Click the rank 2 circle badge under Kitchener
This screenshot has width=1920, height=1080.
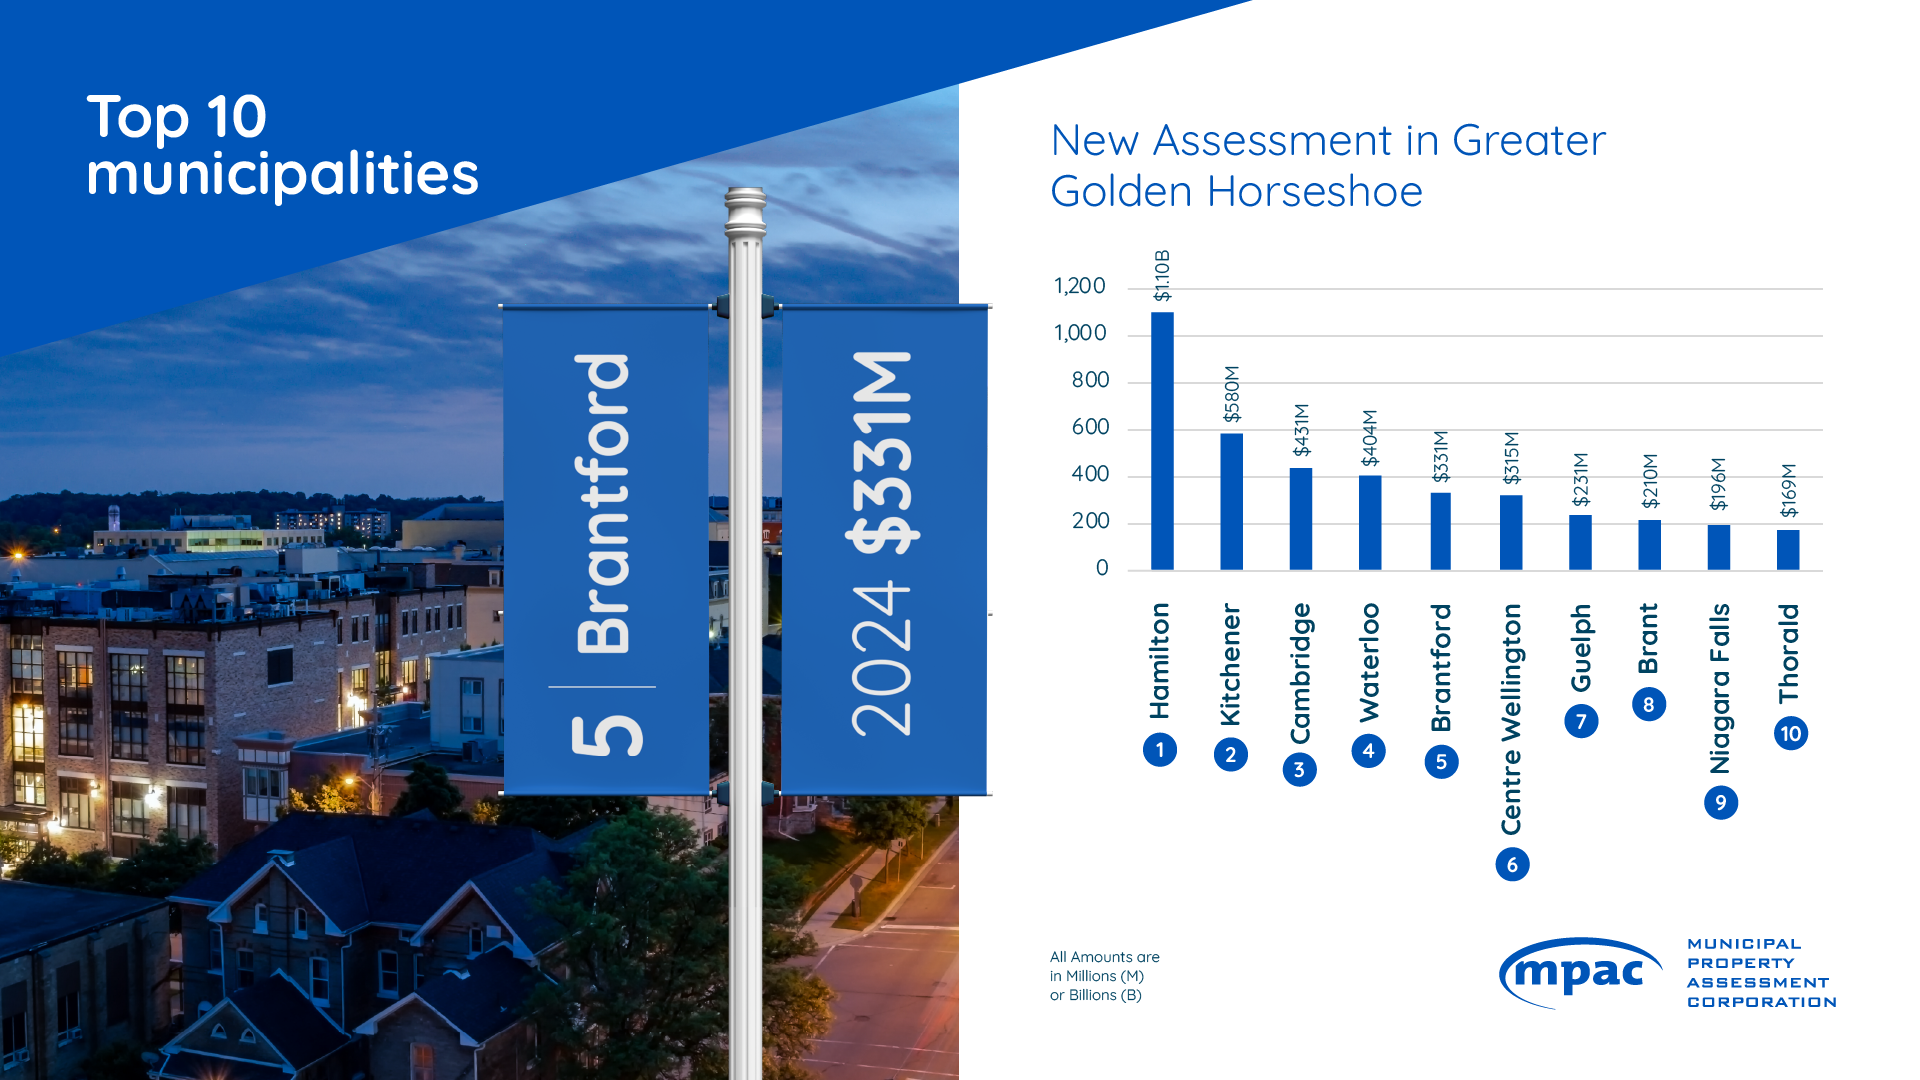coord(1231,755)
